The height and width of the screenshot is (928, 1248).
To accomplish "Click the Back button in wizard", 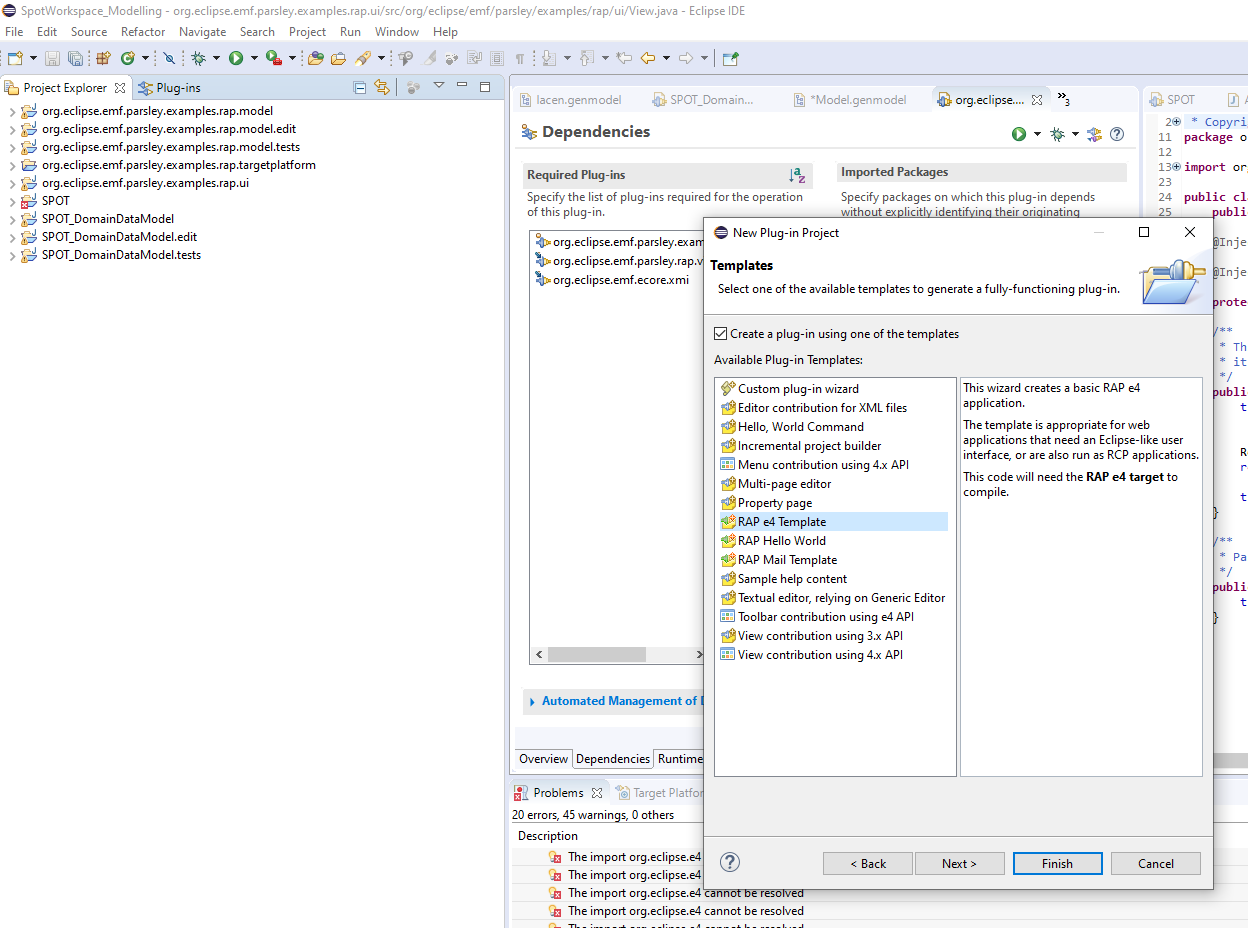I will [x=868, y=864].
